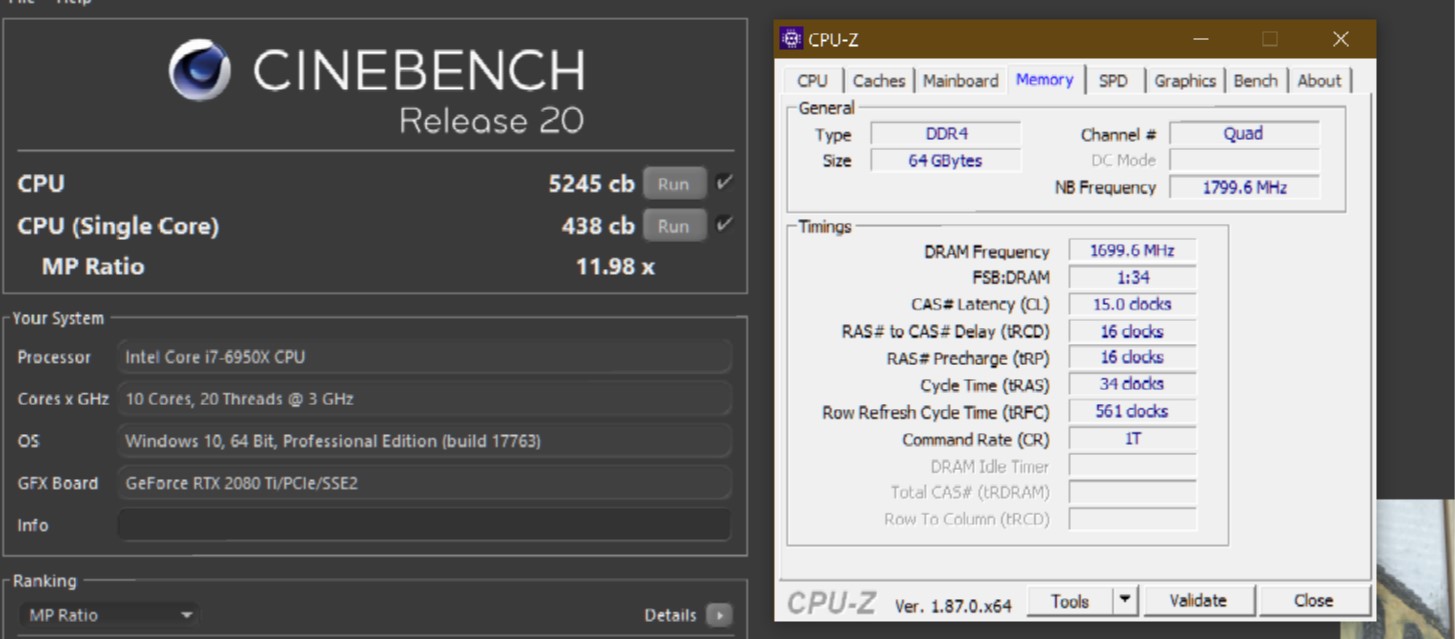Click the Cycle Time (tRAS) value 34 clocks

pos(1132,384)
